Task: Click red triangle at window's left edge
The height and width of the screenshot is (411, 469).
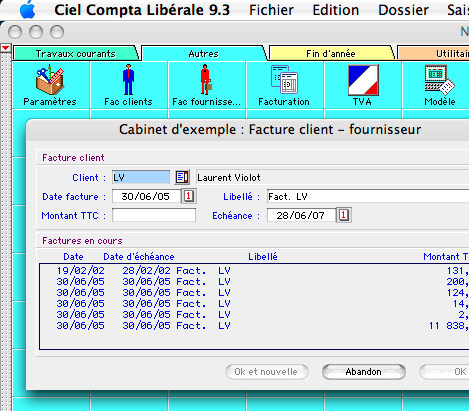Action: [5, 48]
